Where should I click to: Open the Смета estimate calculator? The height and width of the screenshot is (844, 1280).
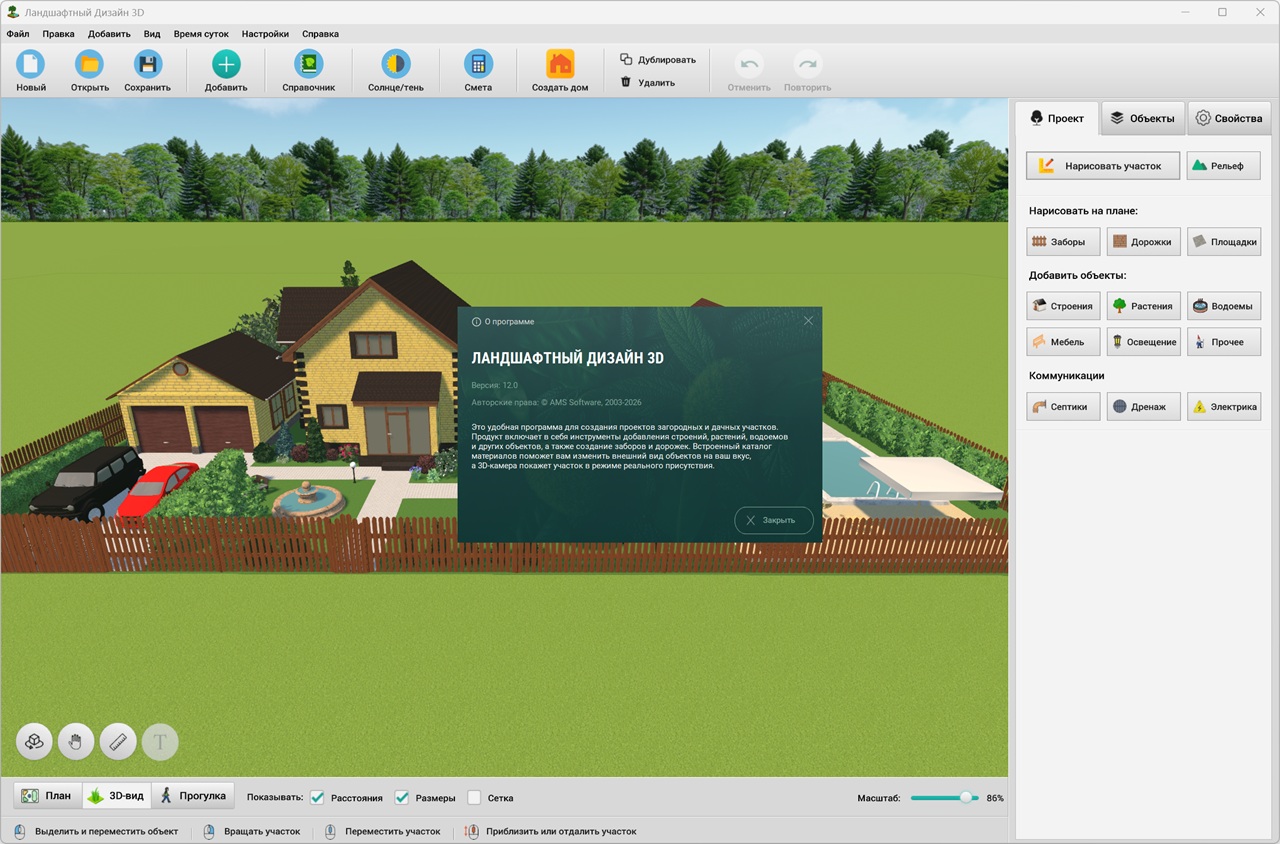478,65
